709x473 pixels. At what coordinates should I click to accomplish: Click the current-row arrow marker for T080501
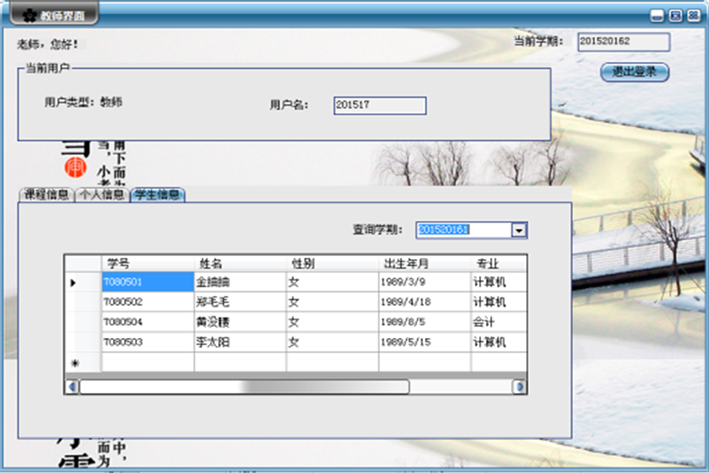(72, 282)
